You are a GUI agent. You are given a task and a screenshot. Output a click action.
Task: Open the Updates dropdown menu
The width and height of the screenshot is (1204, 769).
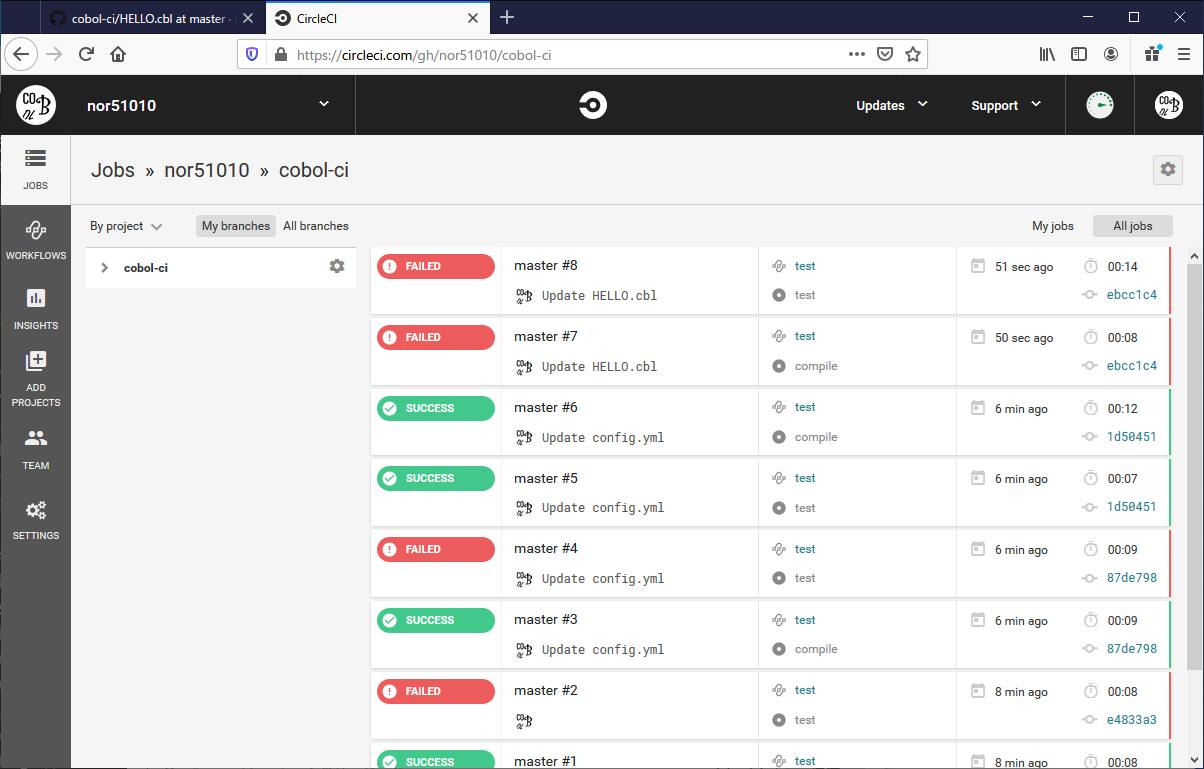[892, 105]
